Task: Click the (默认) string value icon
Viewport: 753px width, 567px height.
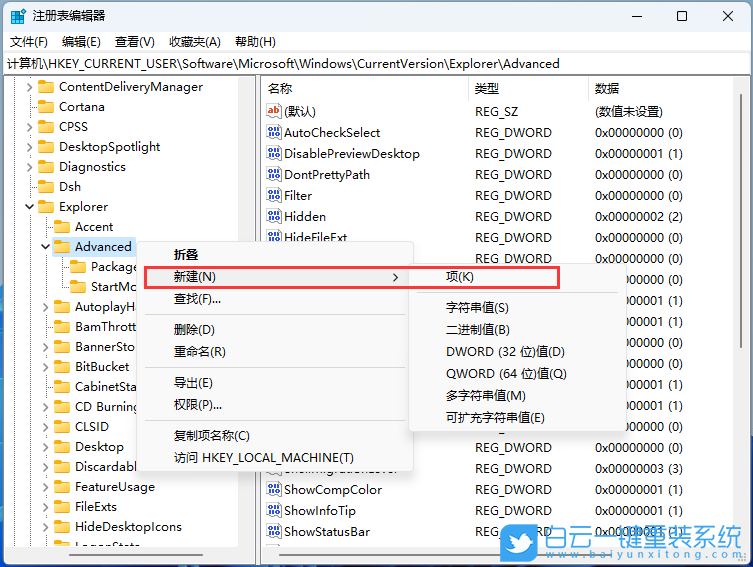Action: [x=274, y=111]
